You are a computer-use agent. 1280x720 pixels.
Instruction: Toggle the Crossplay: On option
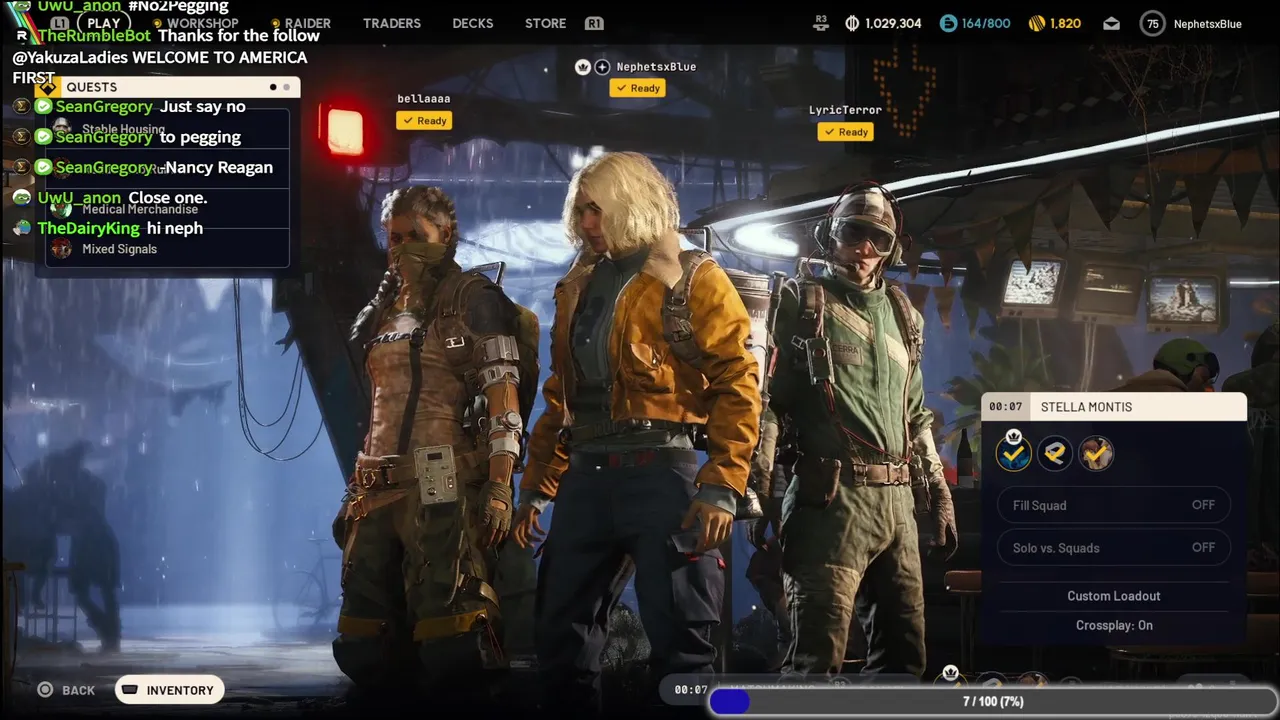tap(1114, 625)
